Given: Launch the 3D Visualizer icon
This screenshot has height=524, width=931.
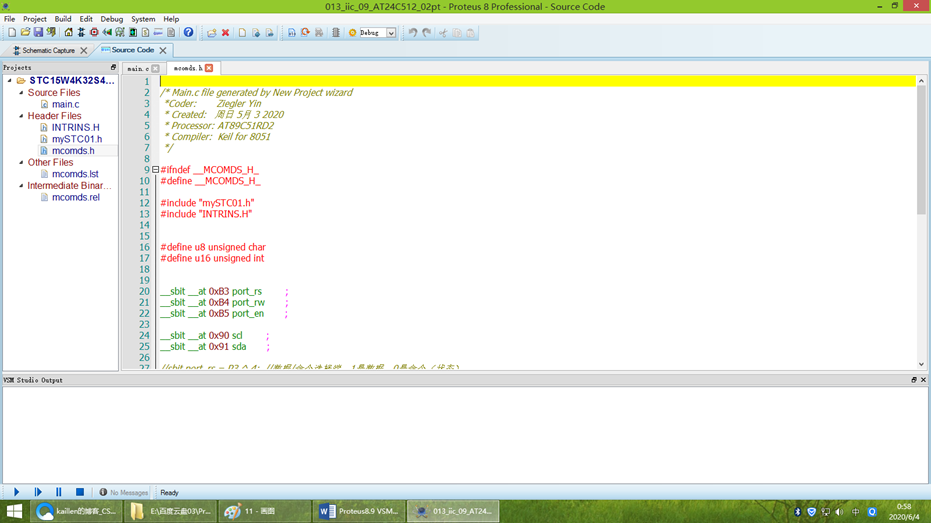Looking at the screenshot, I should click(x=107, y=33).
